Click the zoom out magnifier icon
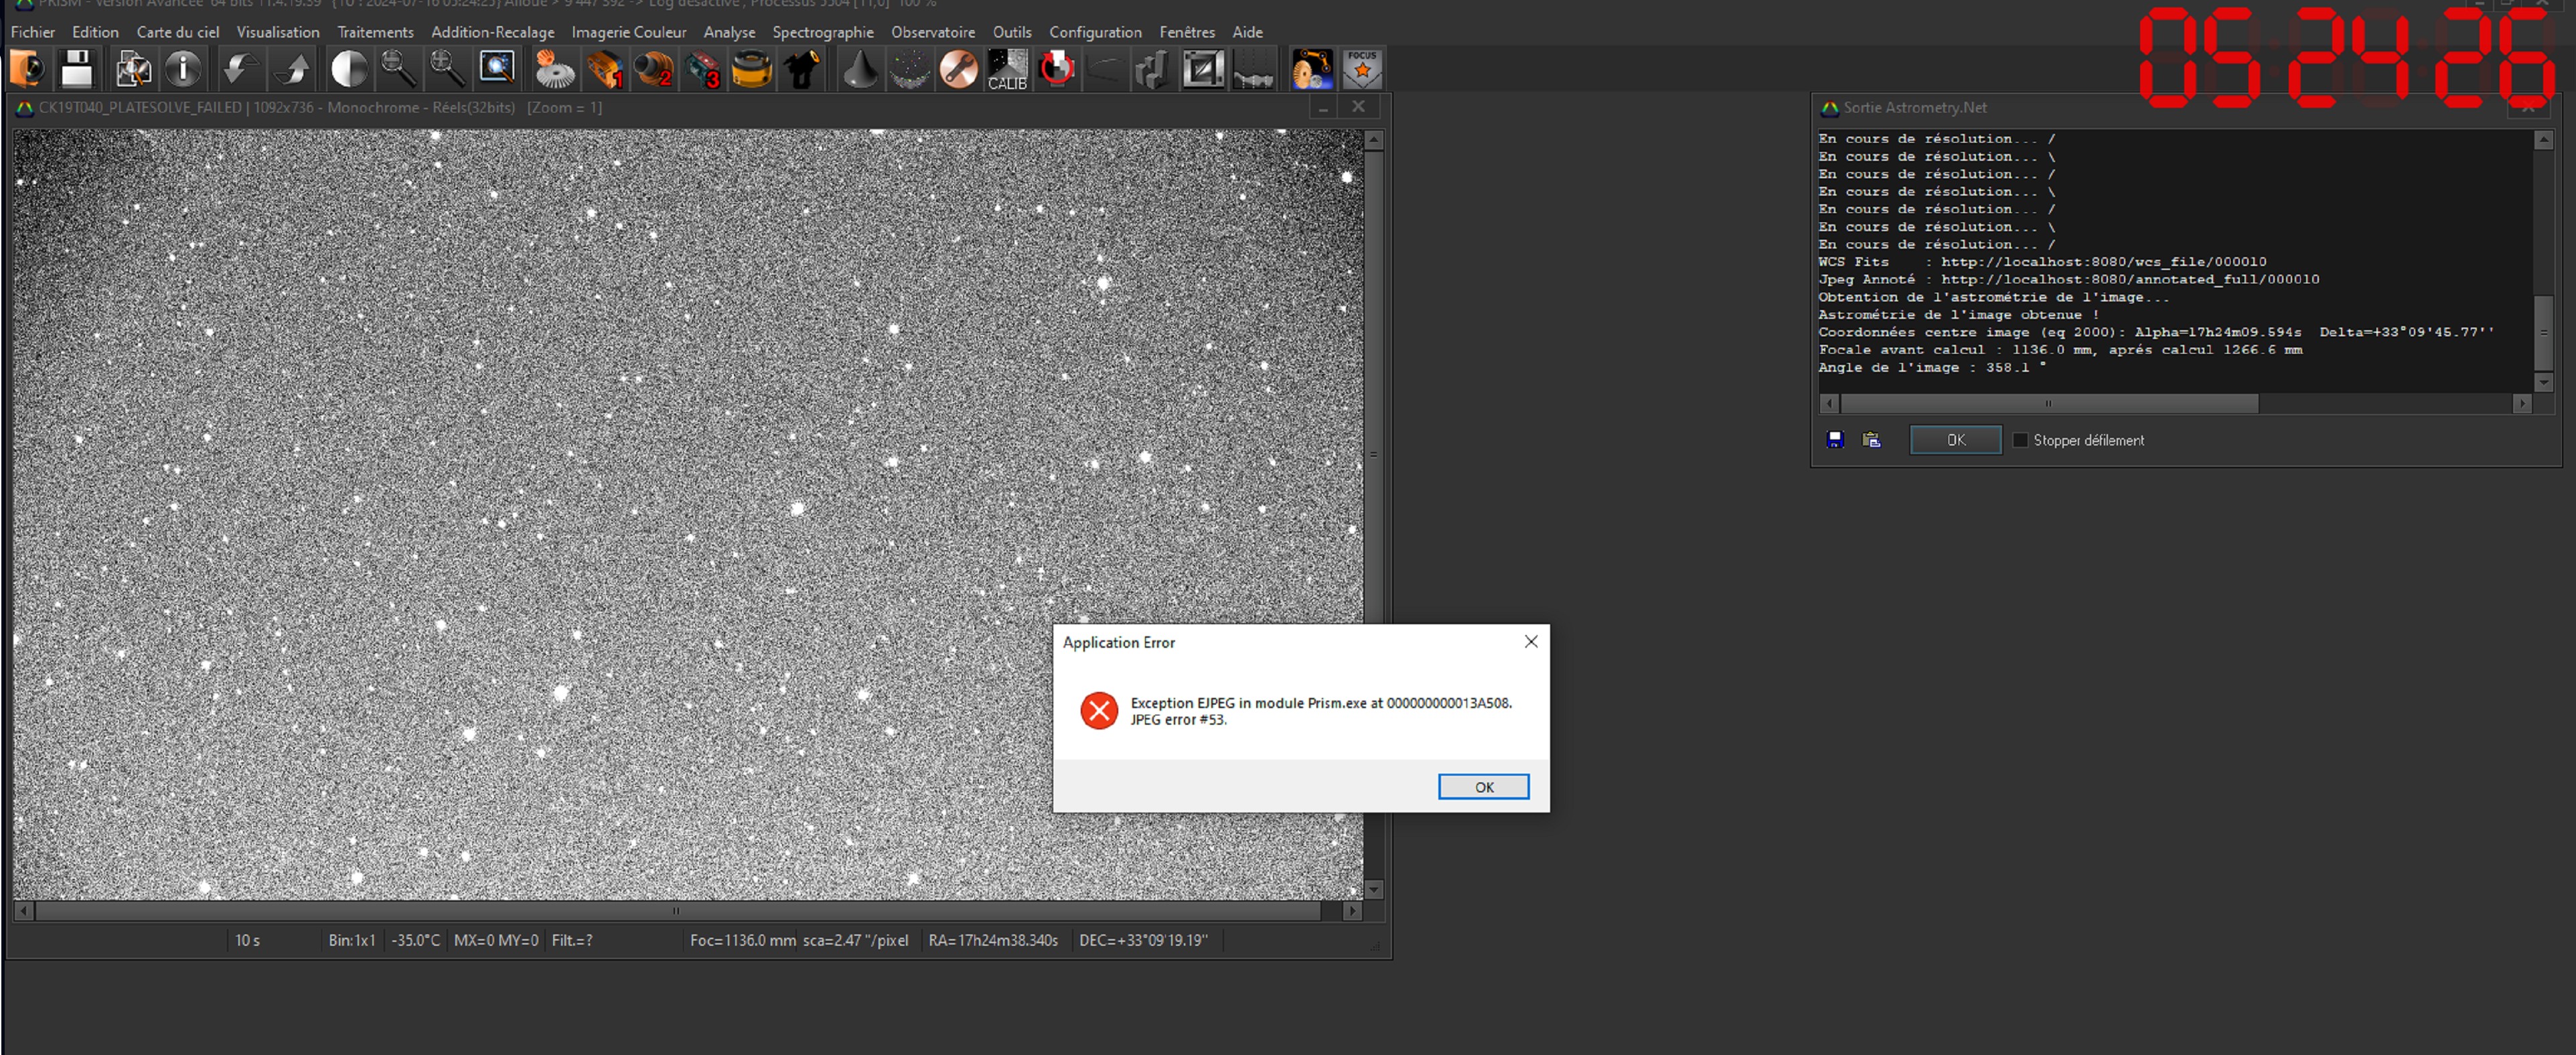 398,69
